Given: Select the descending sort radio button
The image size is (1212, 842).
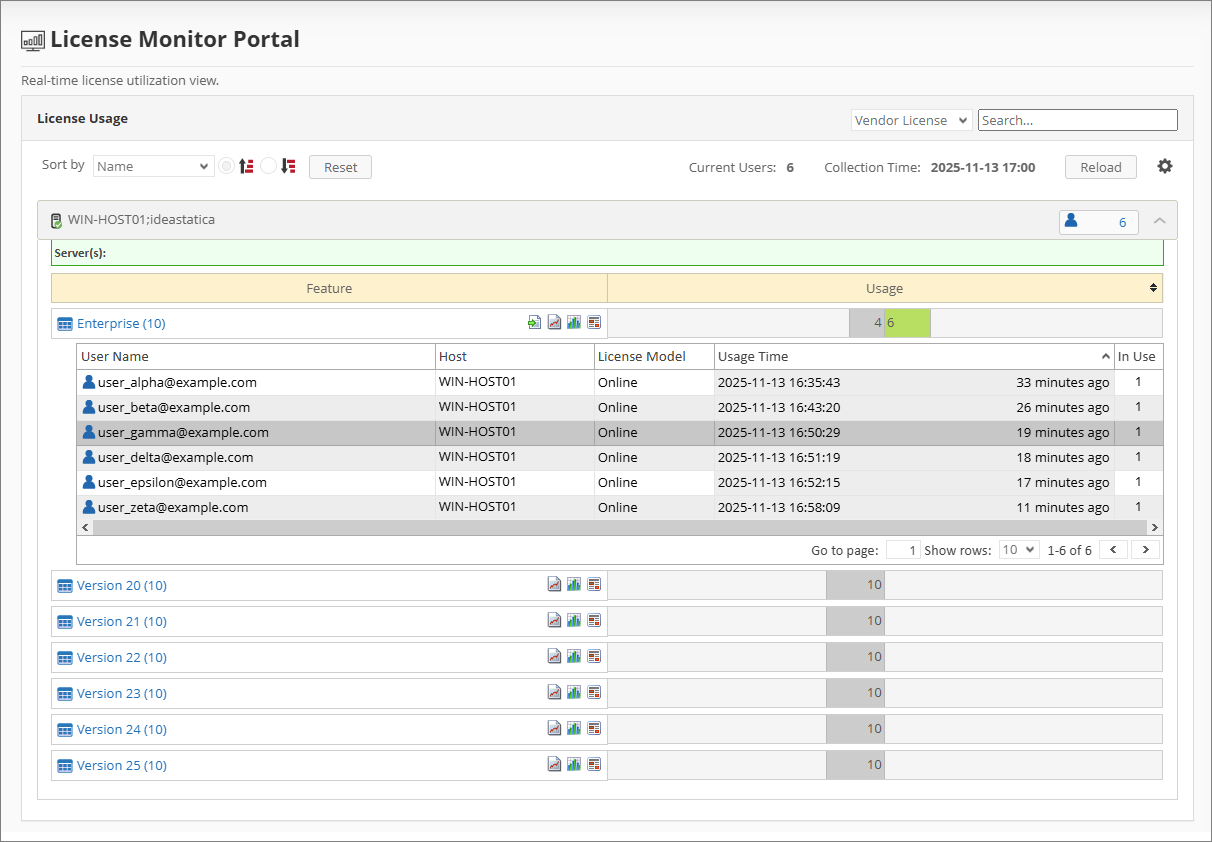Looking at the screenshot, I should point(268,166).
